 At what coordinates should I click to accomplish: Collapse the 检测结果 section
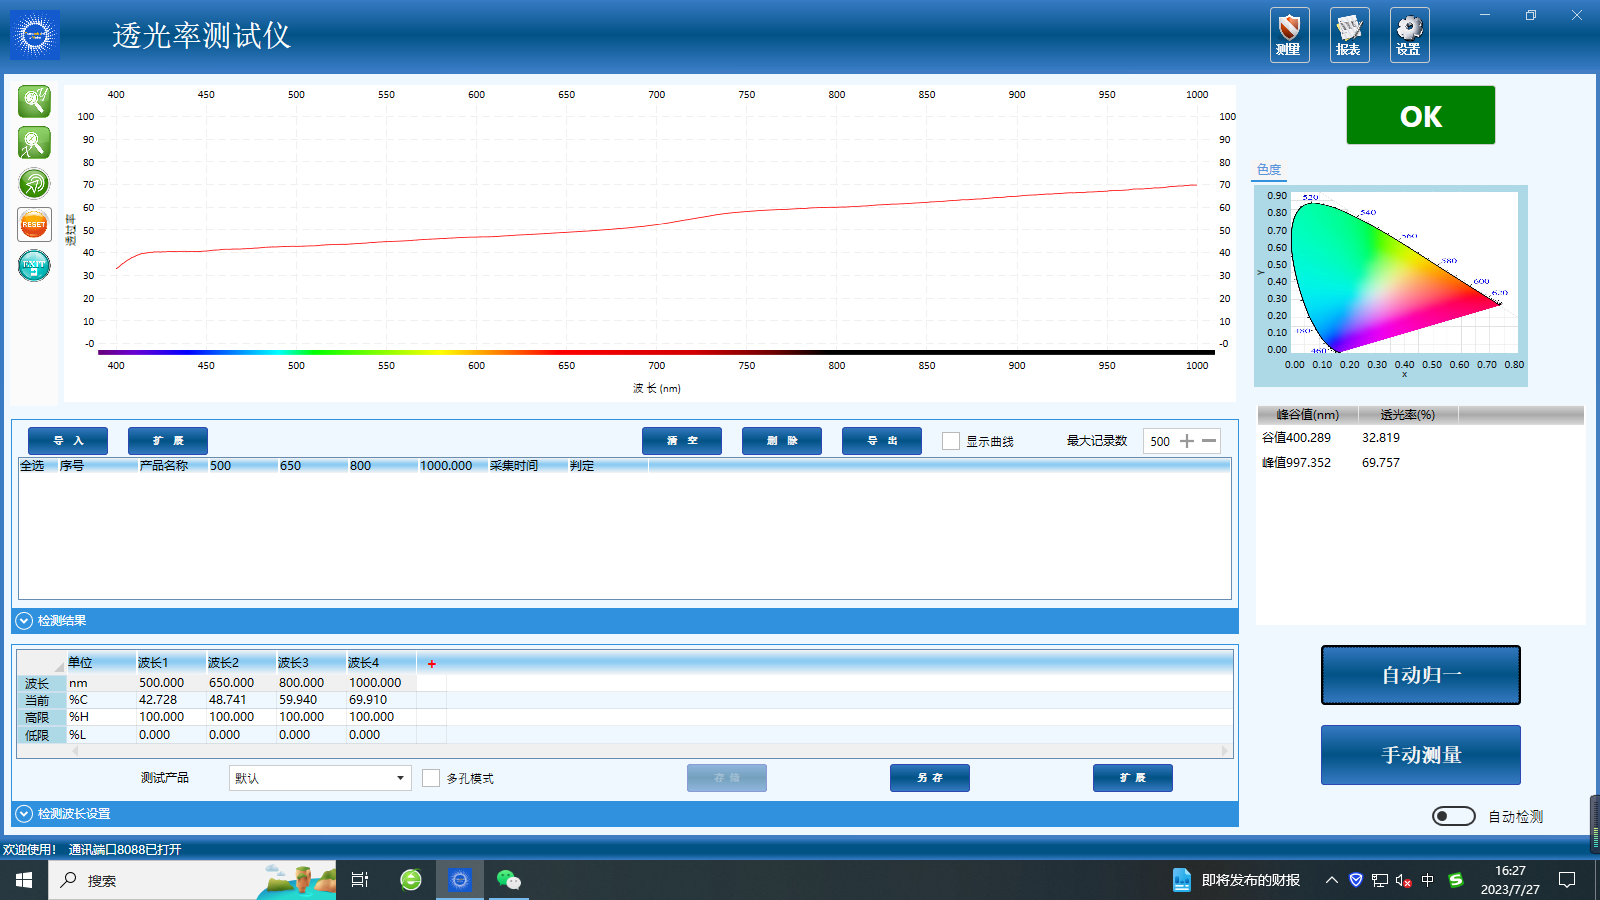click(x=24, y=621)
